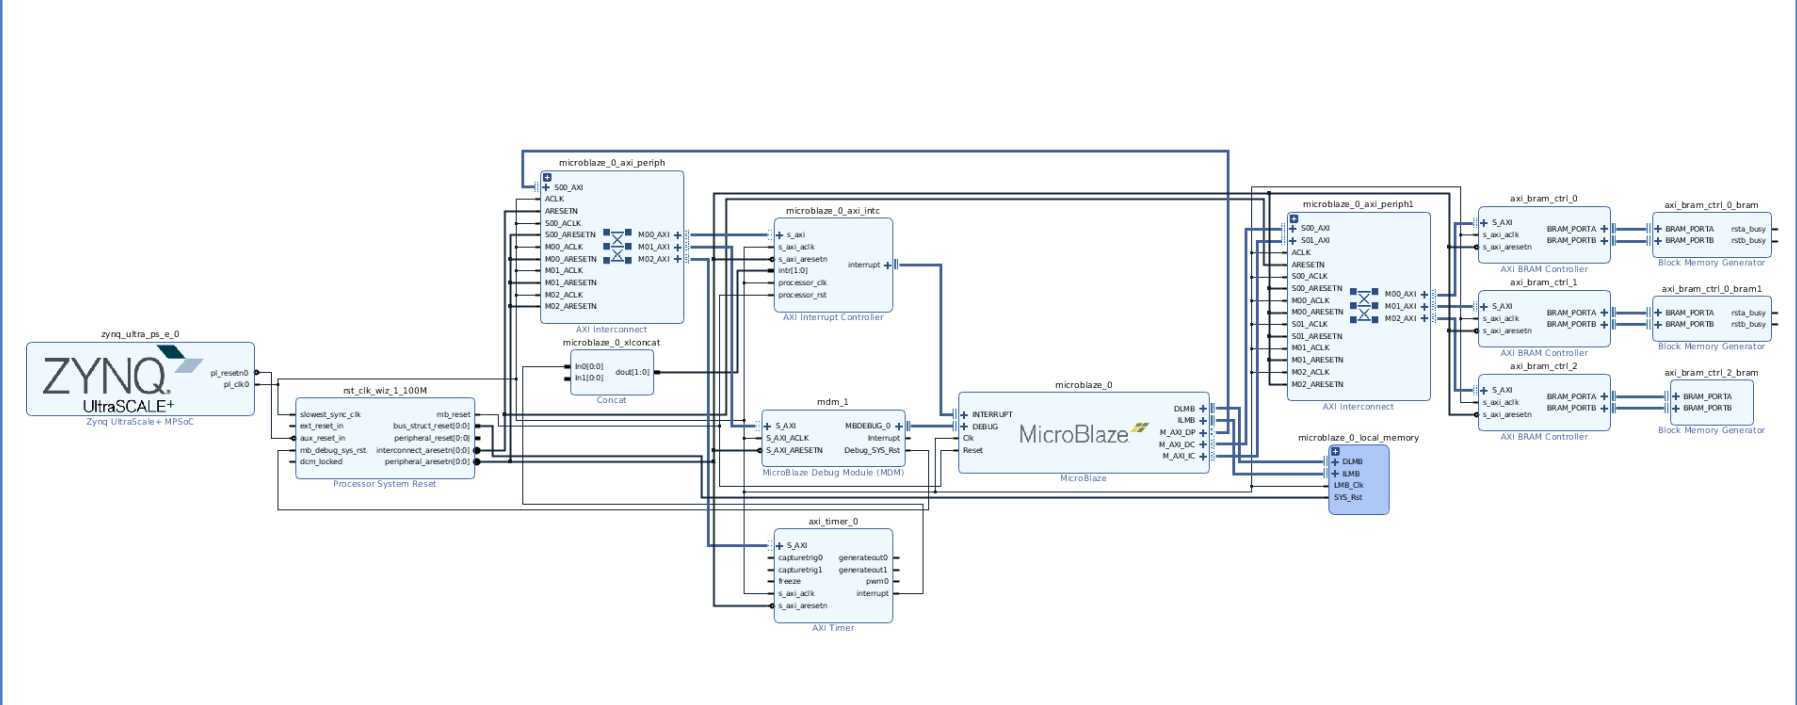The width and height of the screenshot is (1797, 705).
Task: Expand BRAM_PORTA input on axi_bram_ctrl_0_bram
Action: pyautogui.click(x=1658, y=229)
